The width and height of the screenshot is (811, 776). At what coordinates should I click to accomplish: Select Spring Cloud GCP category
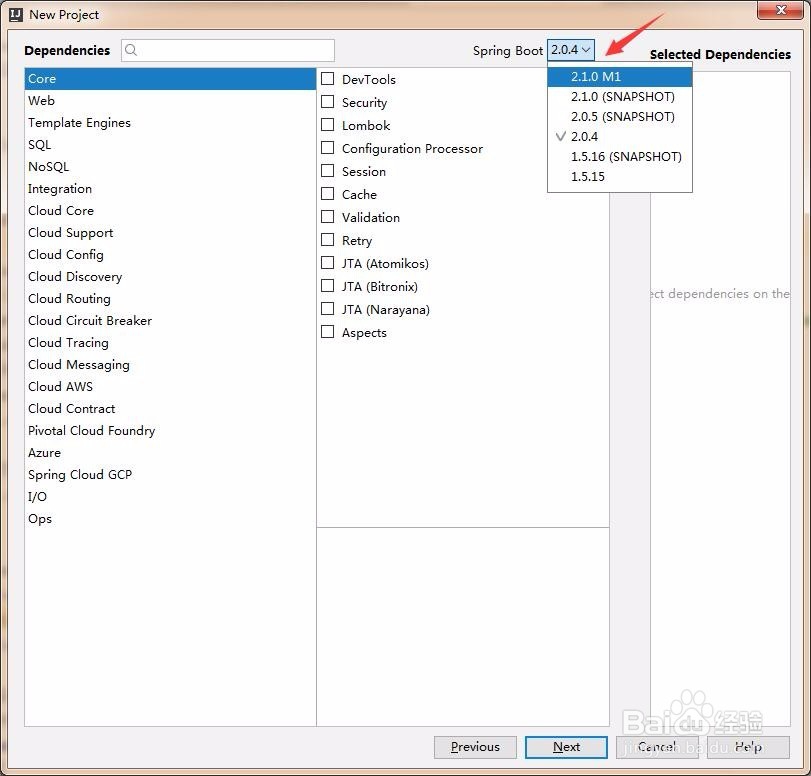pos(170,474)
